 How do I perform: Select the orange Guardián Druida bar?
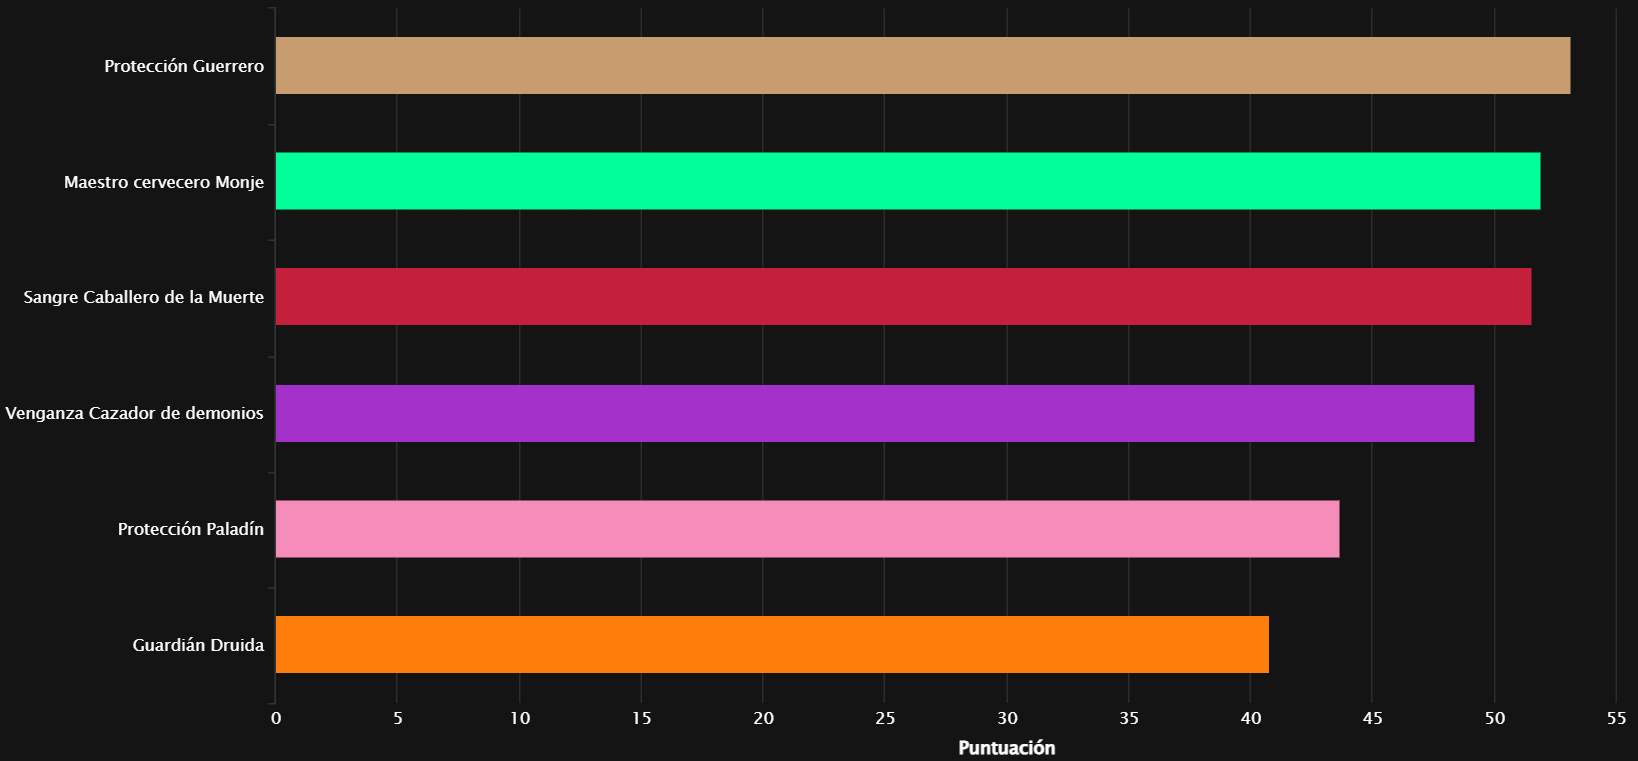click(771, 645)
